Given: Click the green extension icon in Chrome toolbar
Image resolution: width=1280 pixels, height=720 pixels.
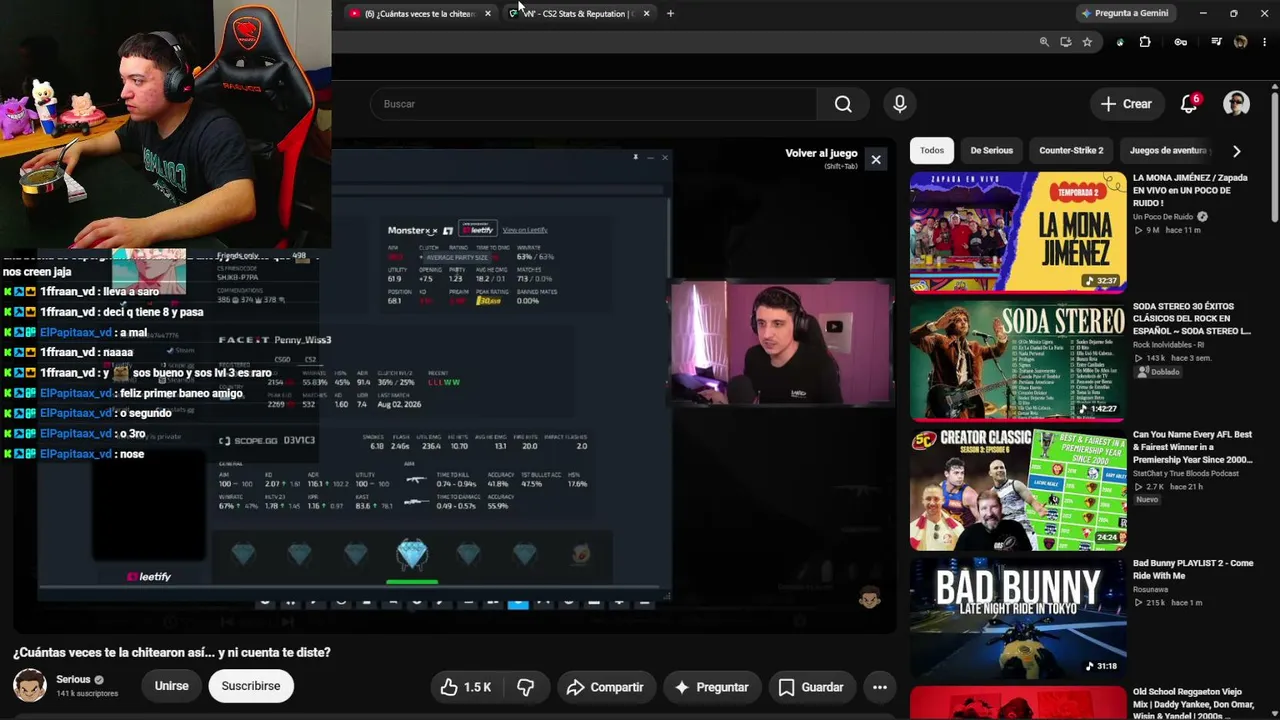Looking at the screenshot, I should click(x=1120, y=42).
